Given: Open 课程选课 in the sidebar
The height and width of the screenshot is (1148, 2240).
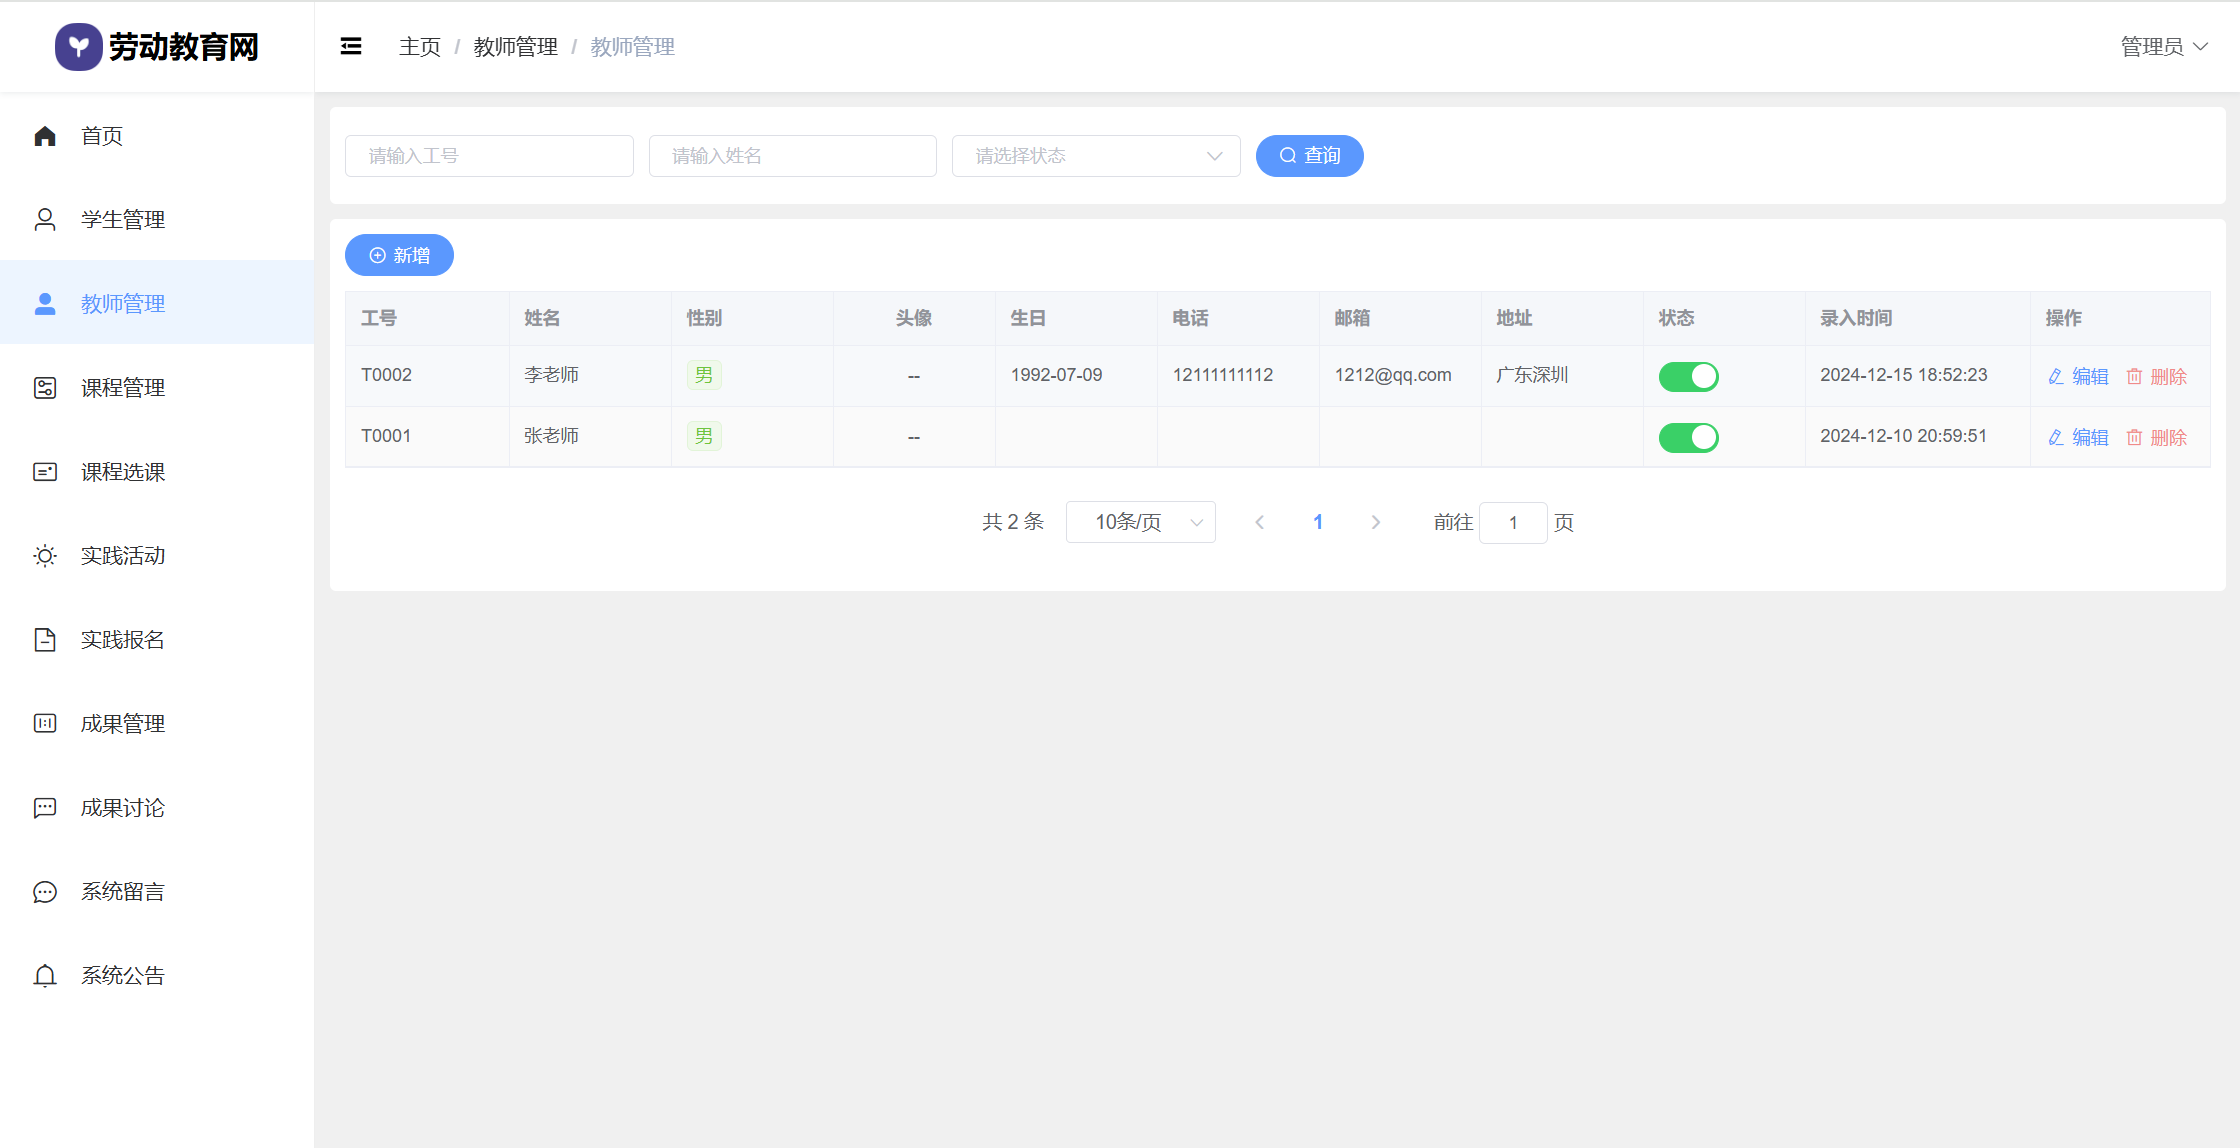Looking at the screenshot, I should tap(123, 472).
